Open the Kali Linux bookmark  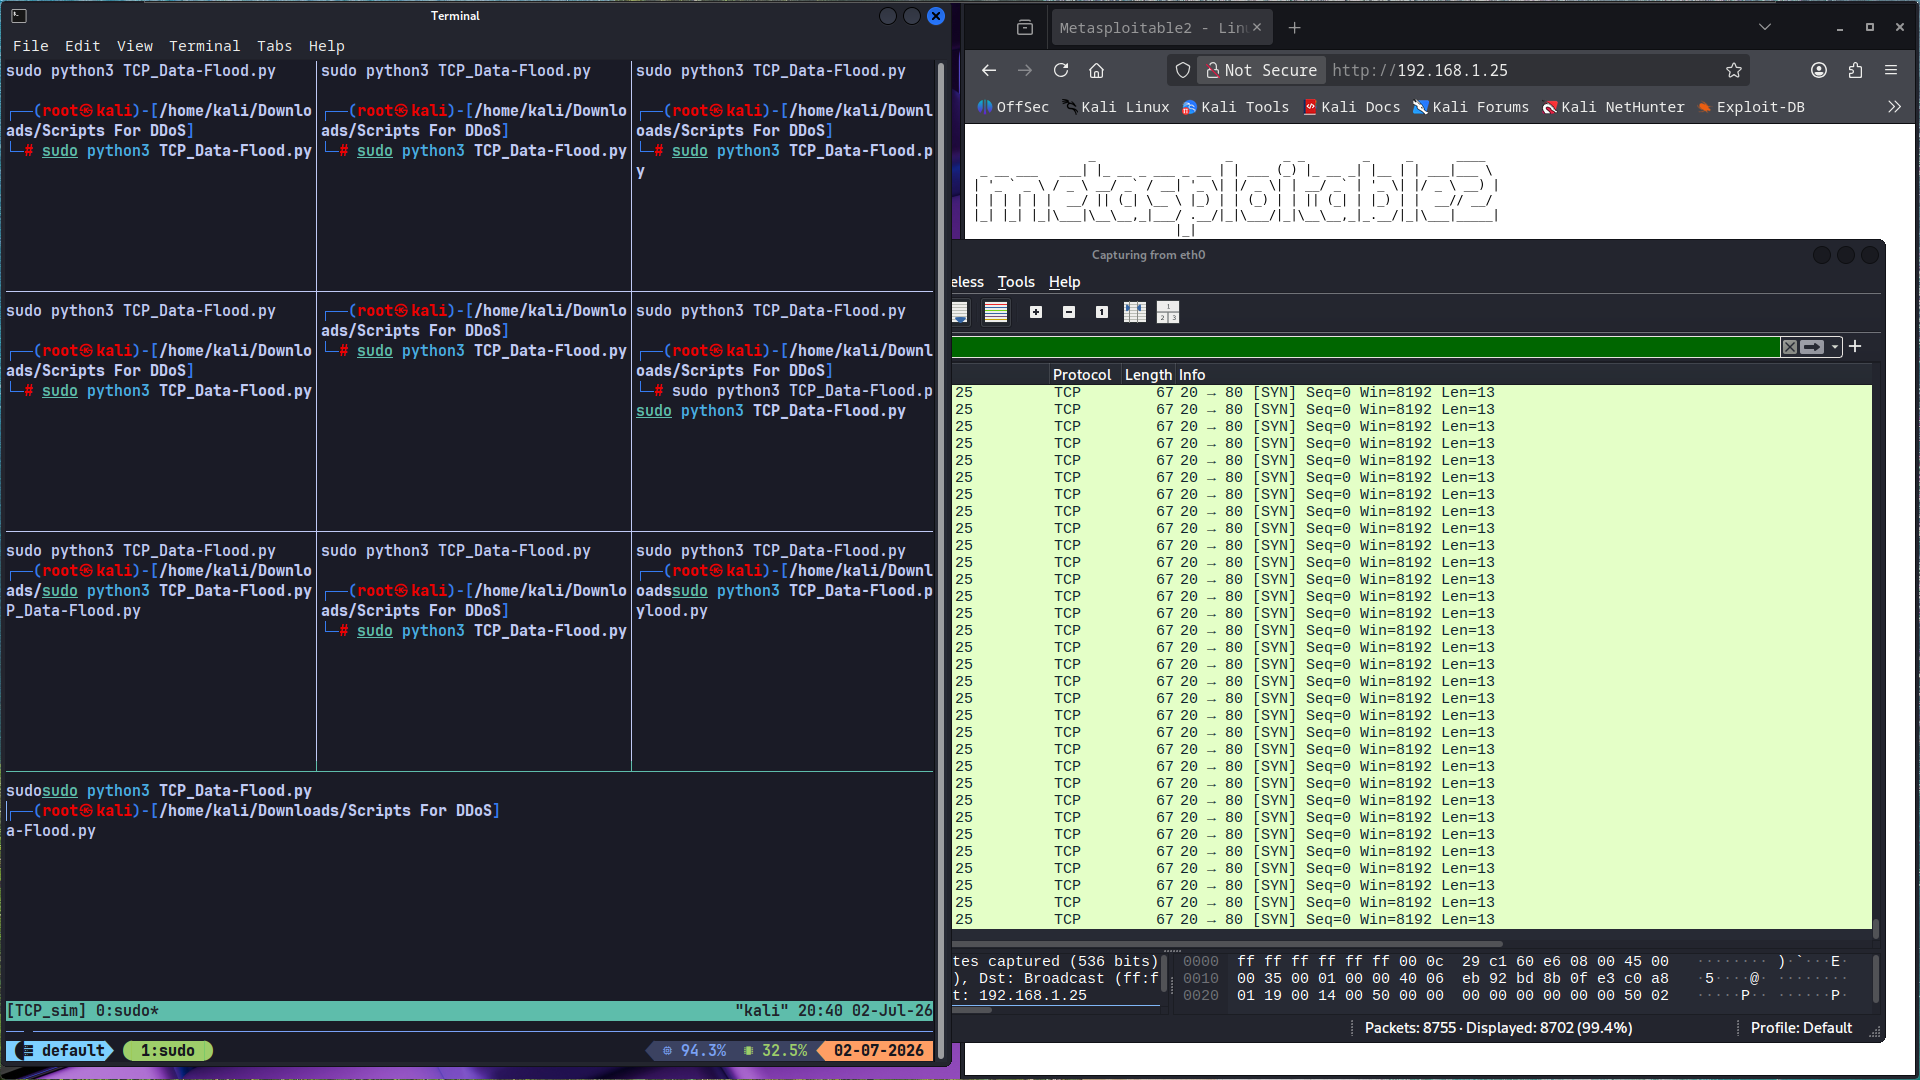pyautogui.click(x=1115, y=107)
